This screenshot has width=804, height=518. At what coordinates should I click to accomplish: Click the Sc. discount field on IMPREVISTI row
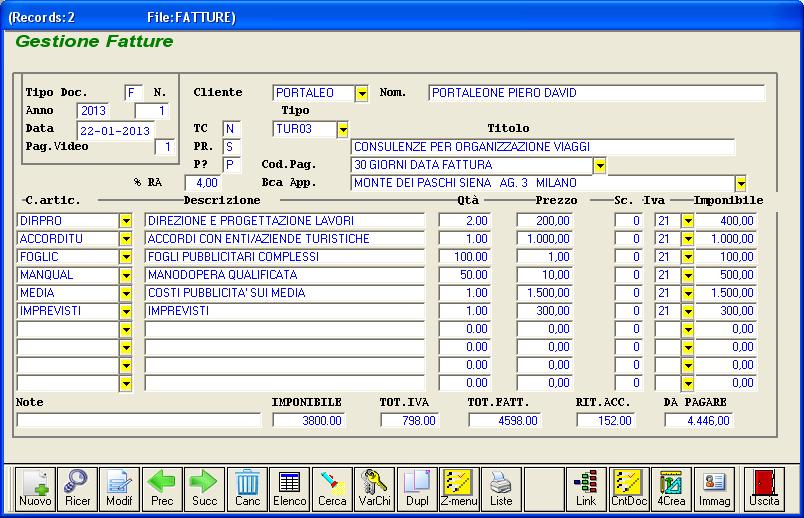pyautogui.click(x=629, y=310)
